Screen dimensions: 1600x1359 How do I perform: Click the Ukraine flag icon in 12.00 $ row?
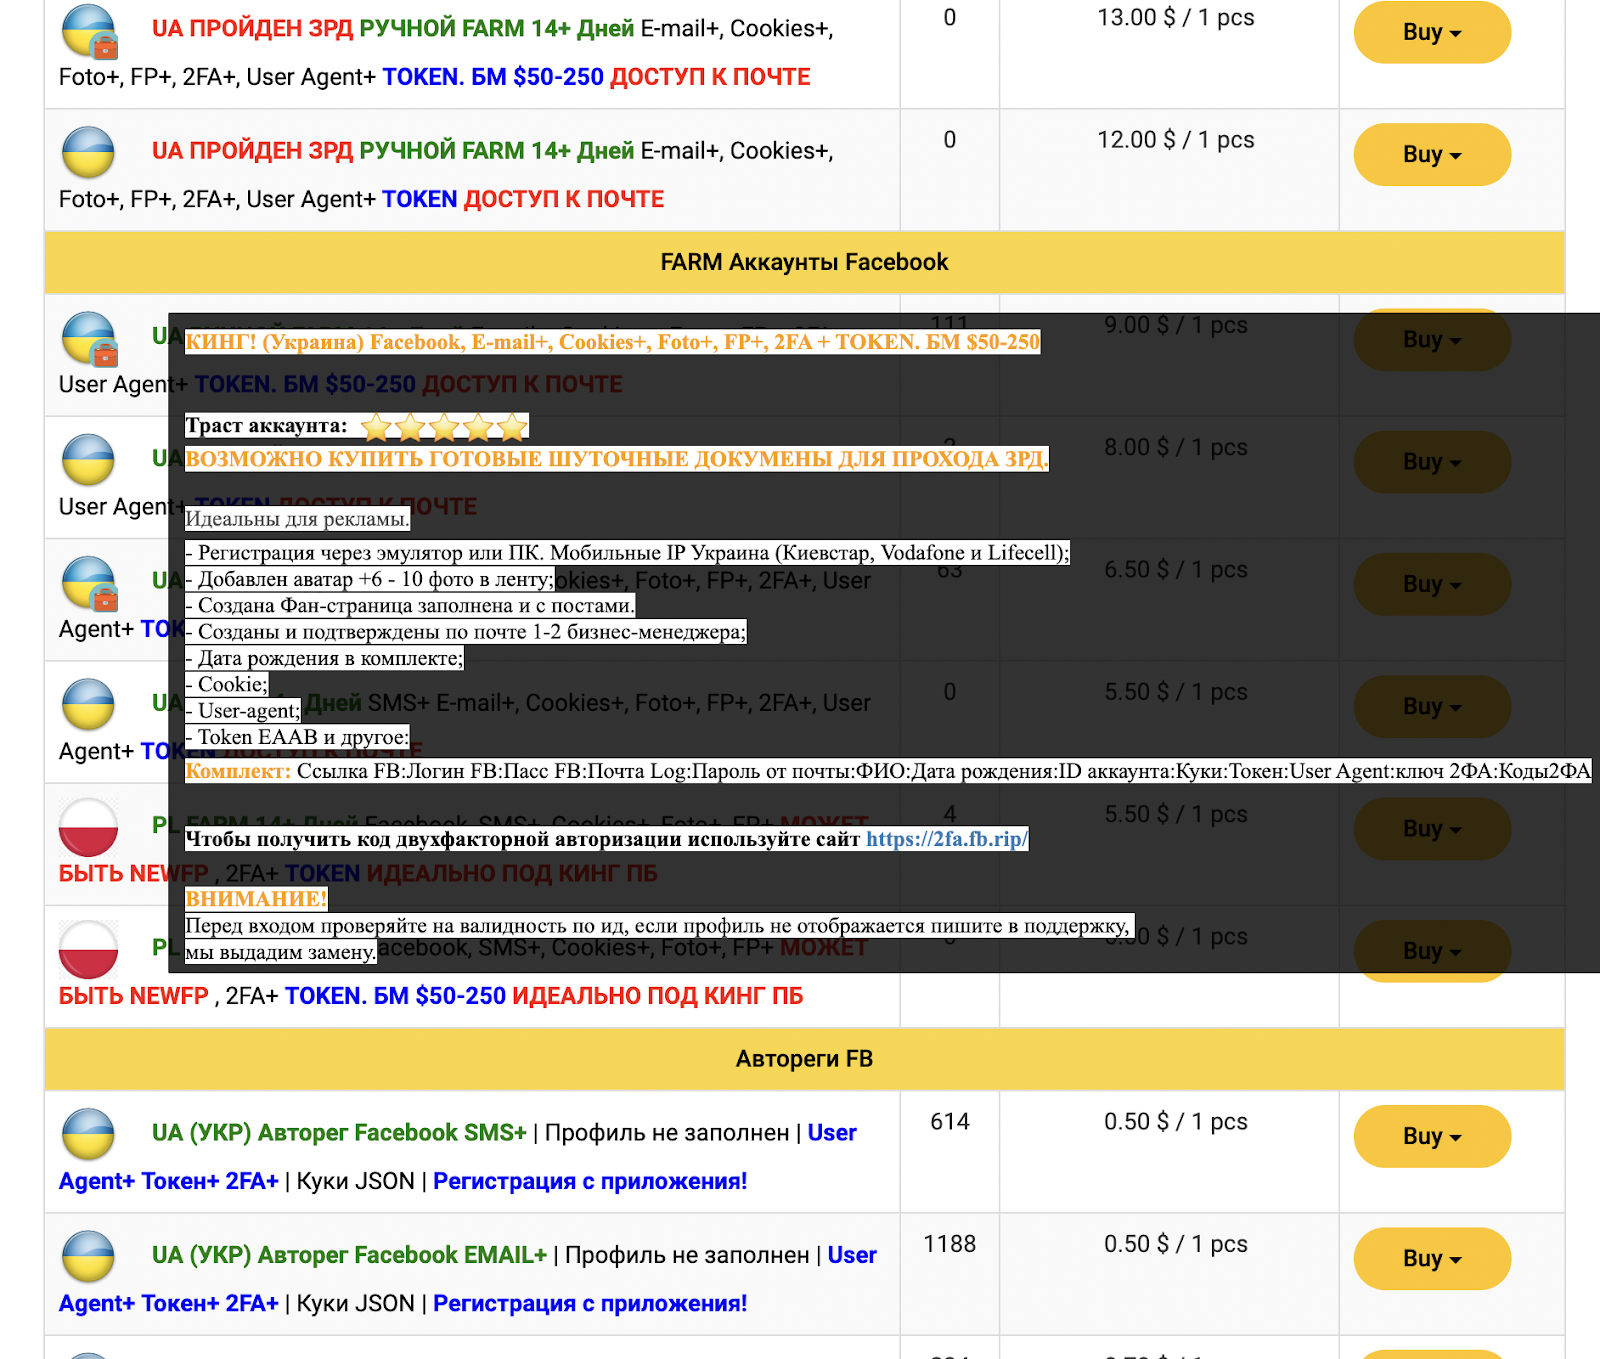(x=88, y=152)
